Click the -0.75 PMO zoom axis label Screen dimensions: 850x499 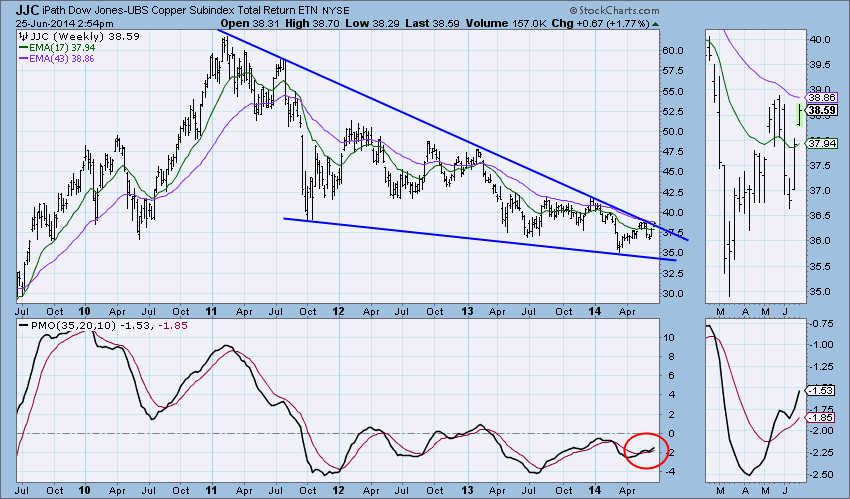[x=821, y=323]
